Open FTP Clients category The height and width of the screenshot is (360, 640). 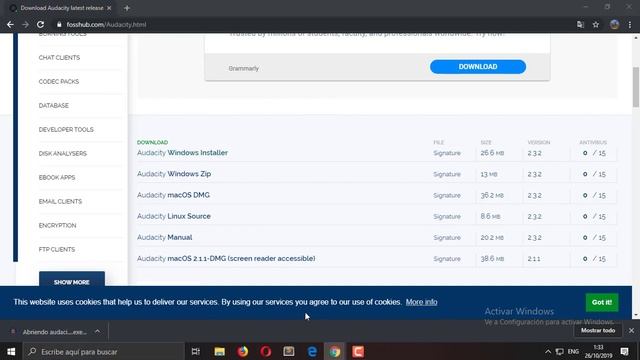pos(57,249)
